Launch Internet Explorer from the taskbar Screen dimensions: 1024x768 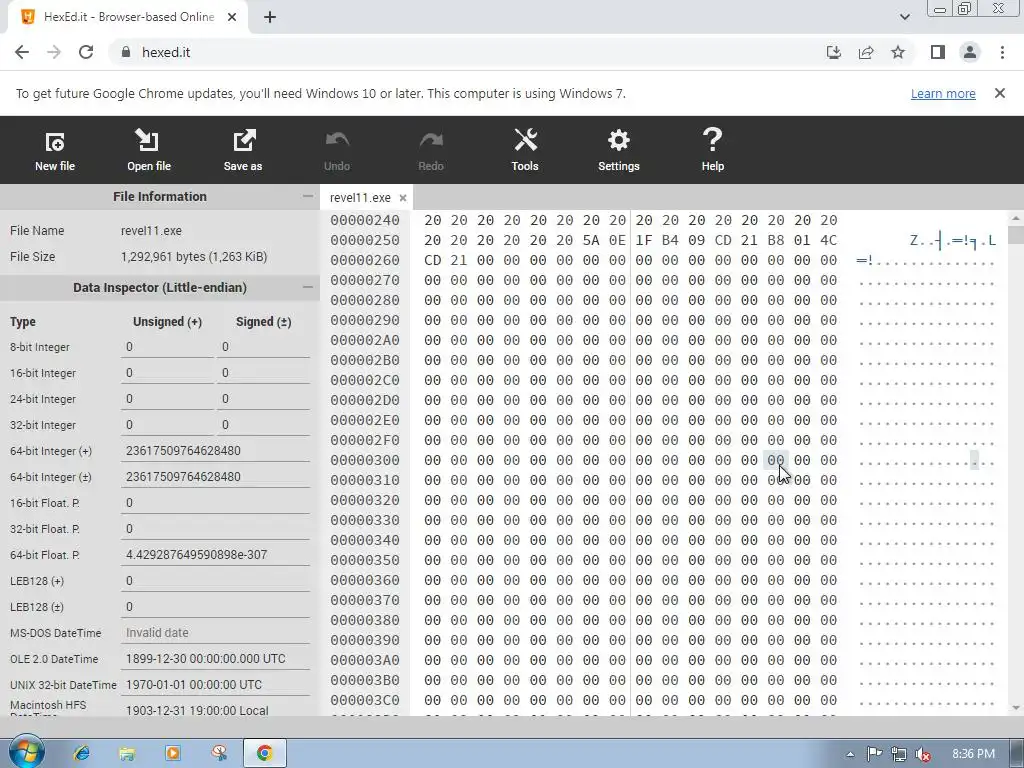pos(81,753)
